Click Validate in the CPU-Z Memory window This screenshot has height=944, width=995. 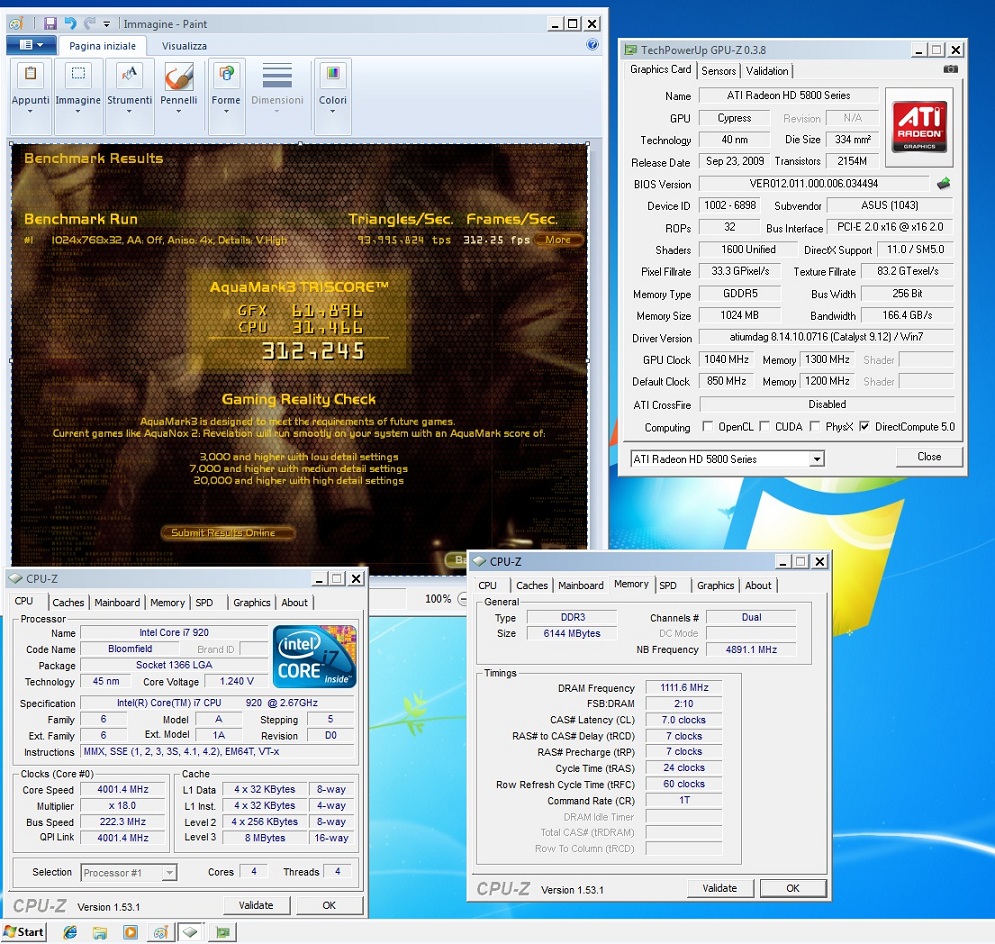pos(720,888)
